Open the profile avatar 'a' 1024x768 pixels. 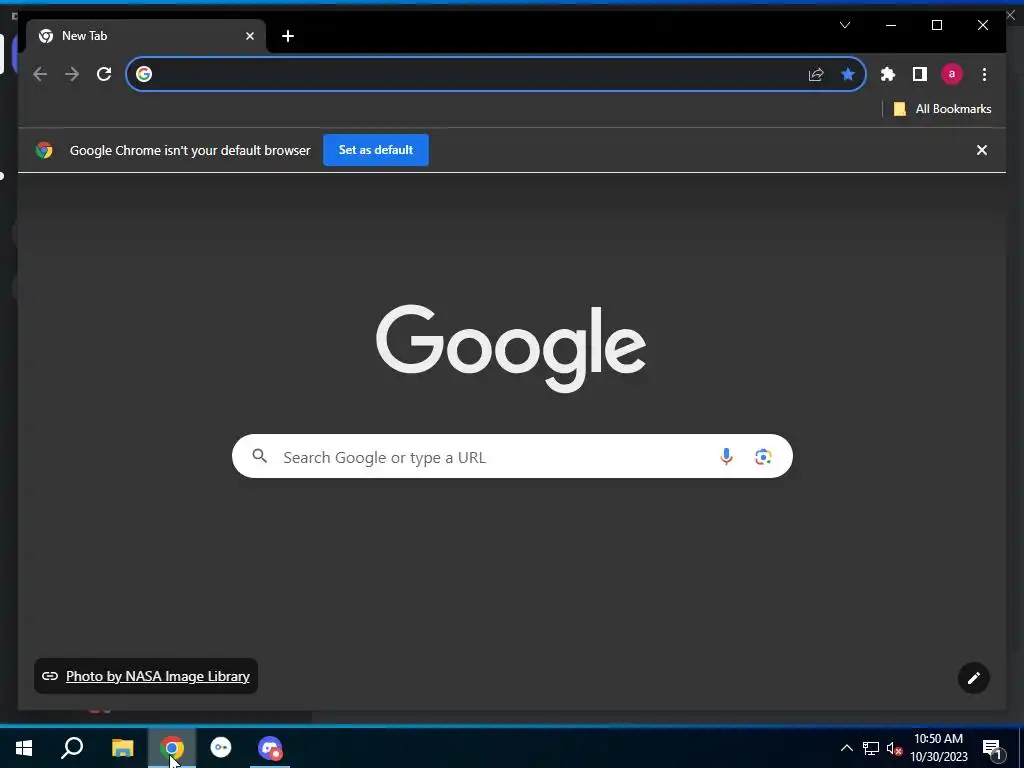click(x=952, y=74)
